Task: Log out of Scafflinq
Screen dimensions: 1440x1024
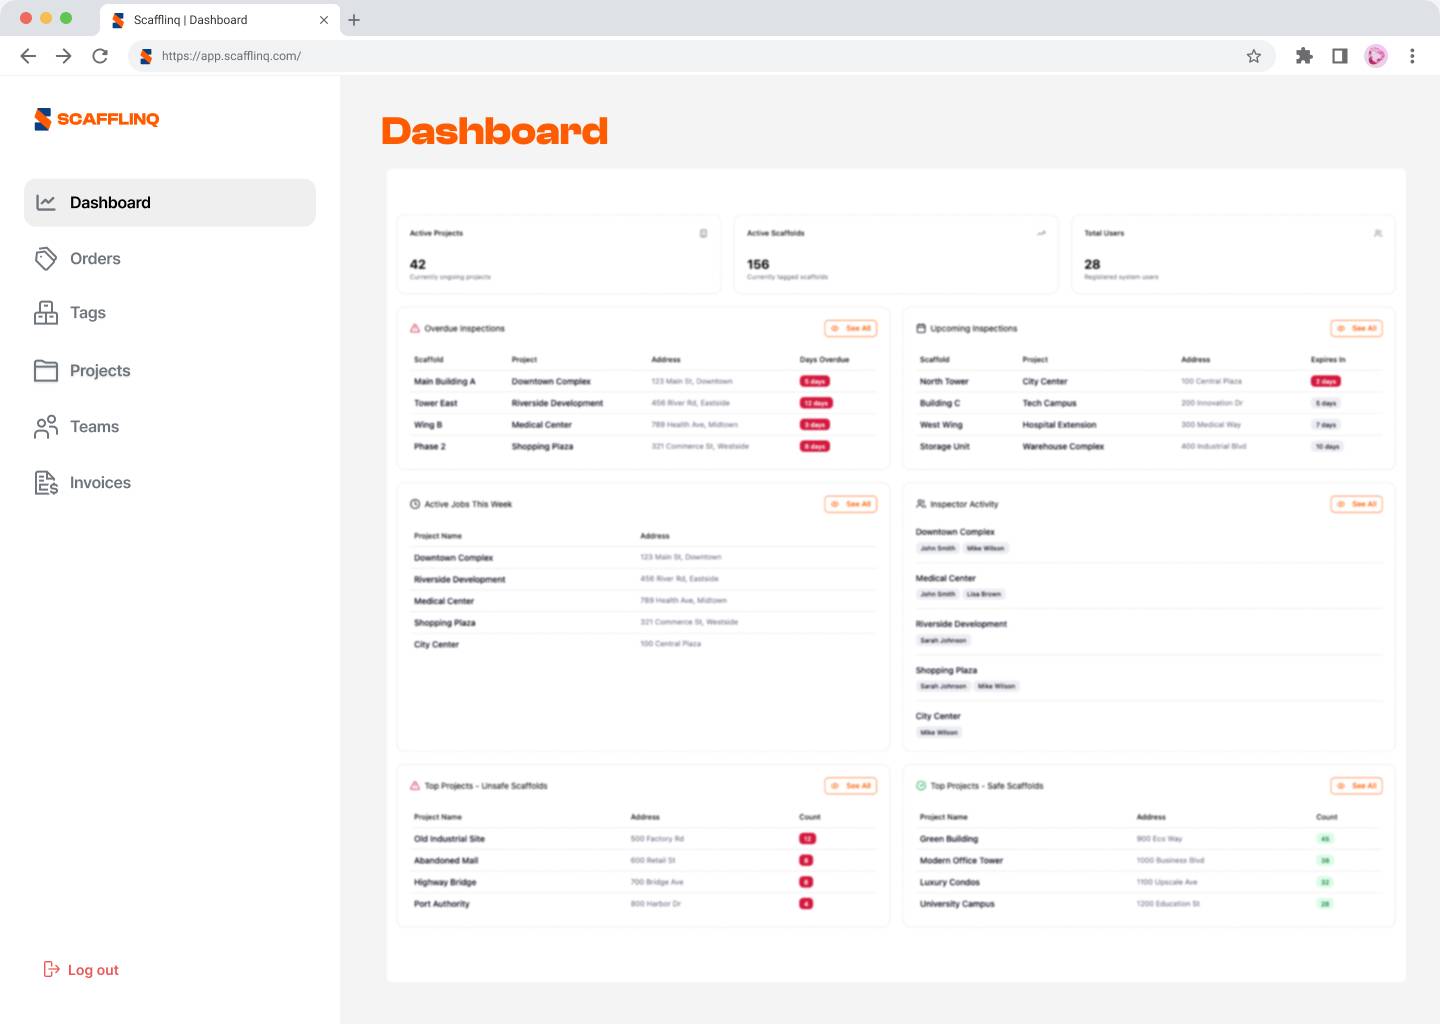Action: [82, 970]
